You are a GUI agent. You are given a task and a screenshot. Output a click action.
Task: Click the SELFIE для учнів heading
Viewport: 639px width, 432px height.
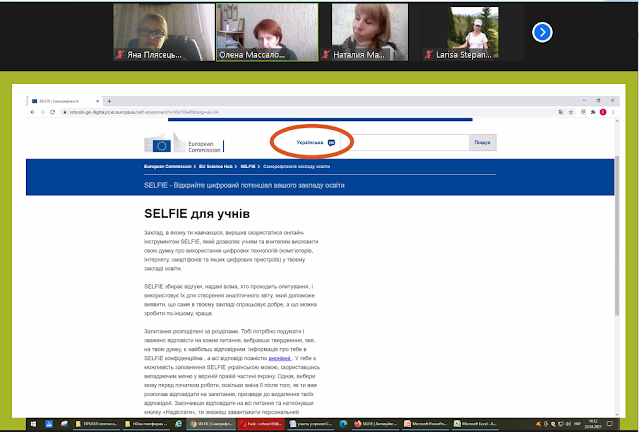coord(197,214)
